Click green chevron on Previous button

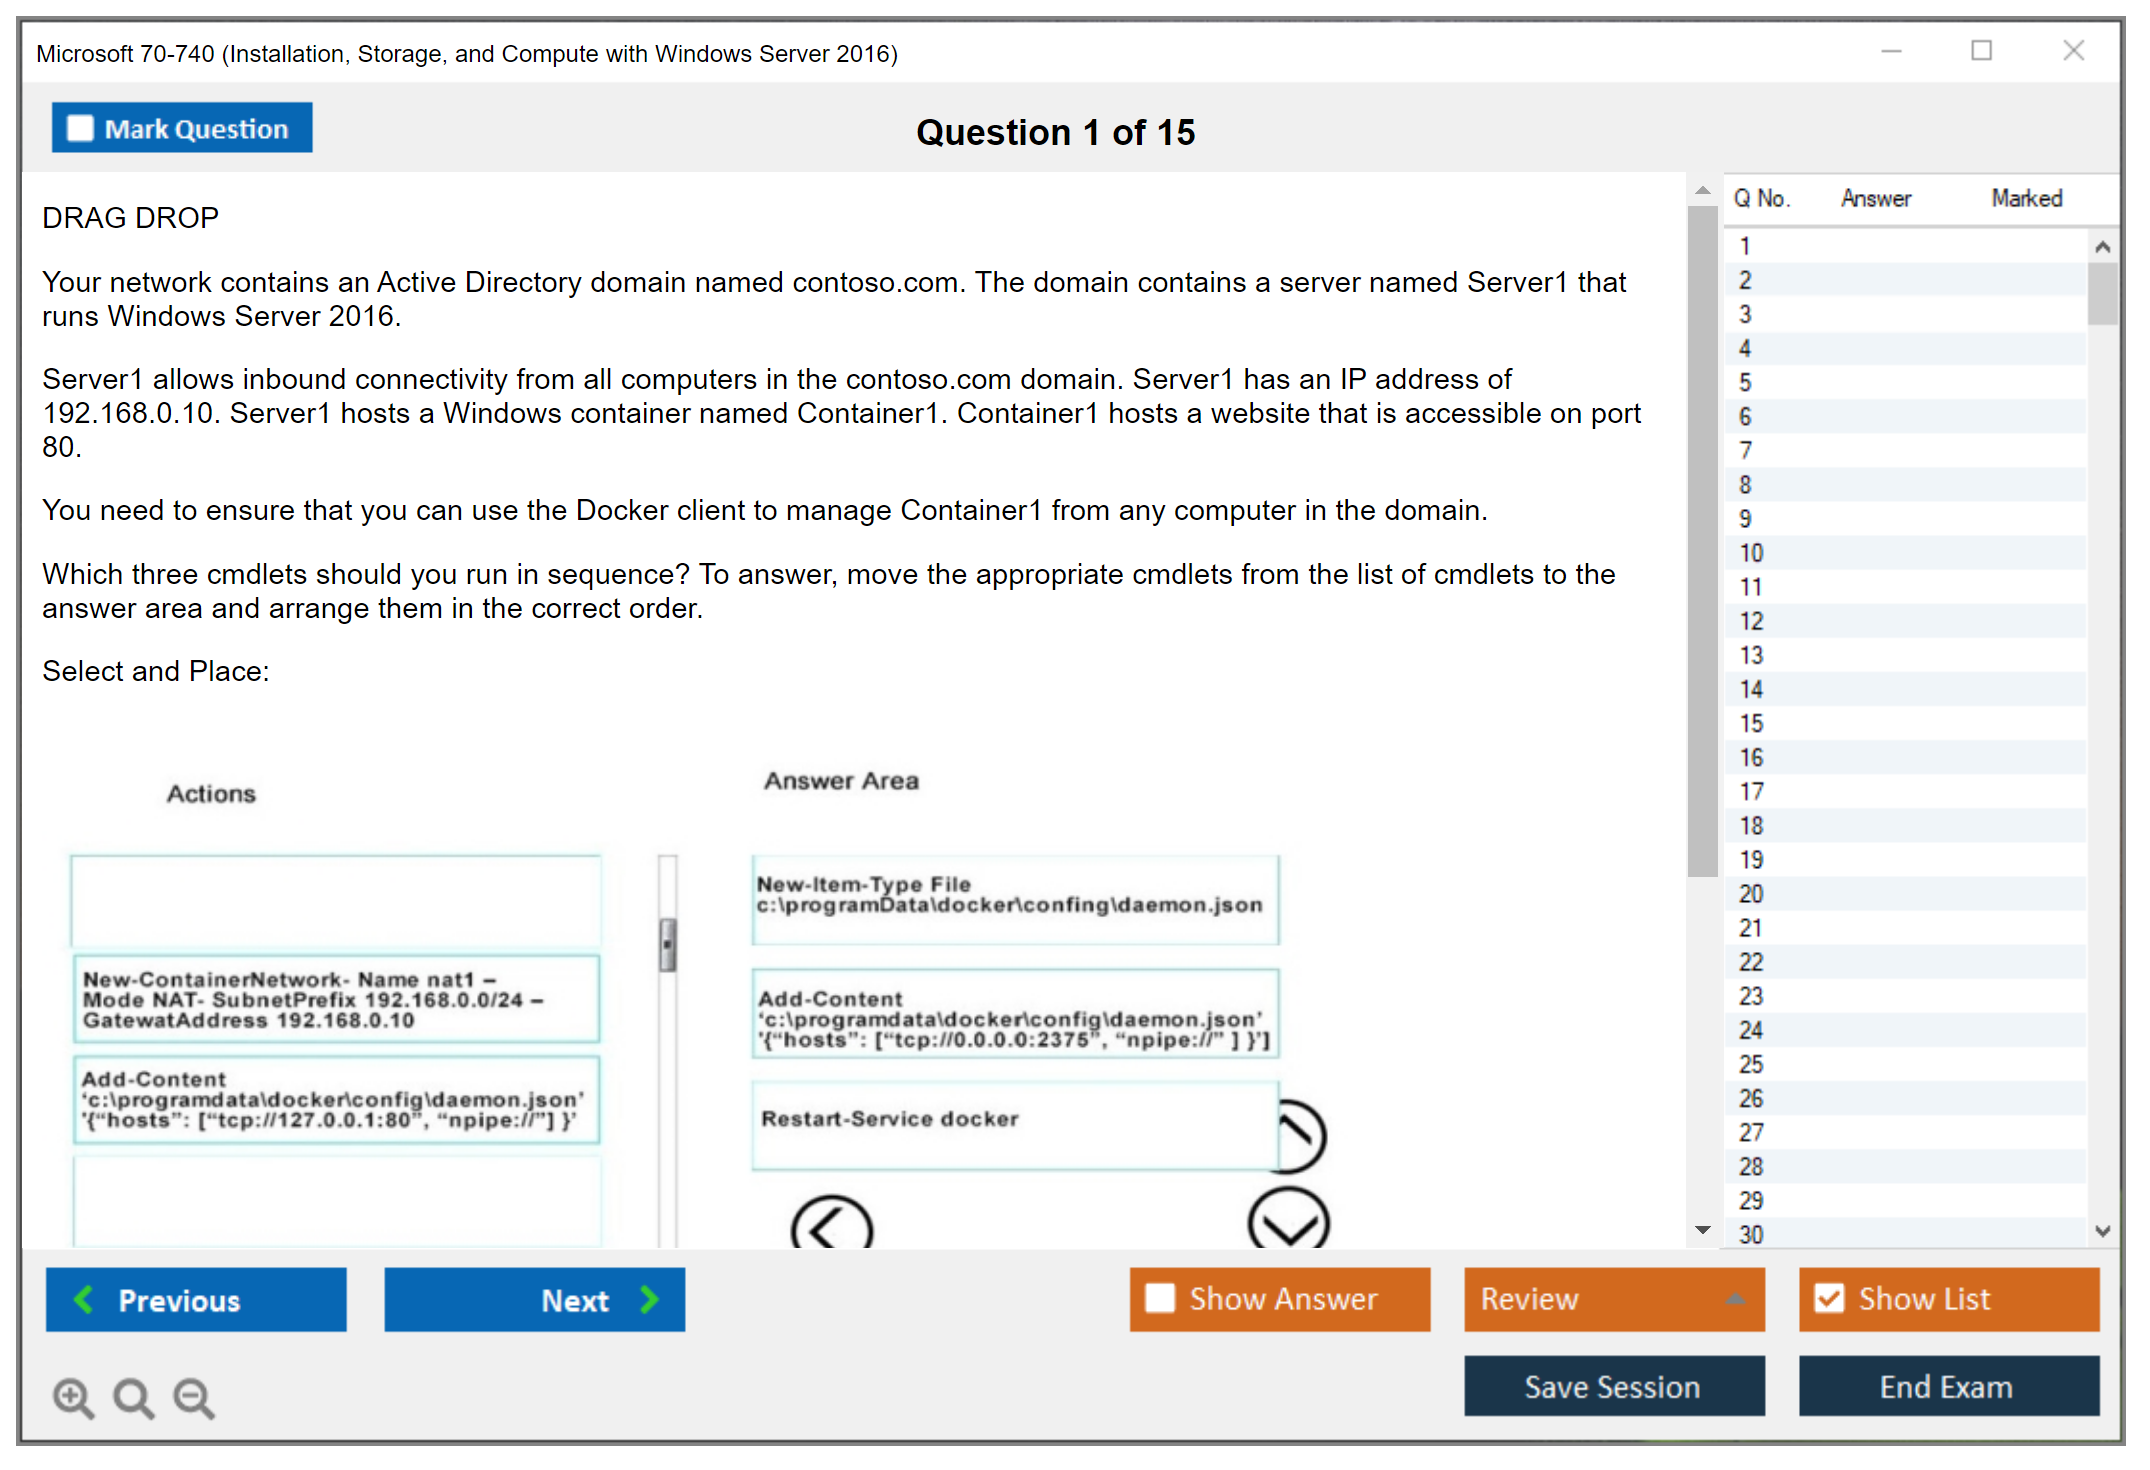tap(84, 1299)
